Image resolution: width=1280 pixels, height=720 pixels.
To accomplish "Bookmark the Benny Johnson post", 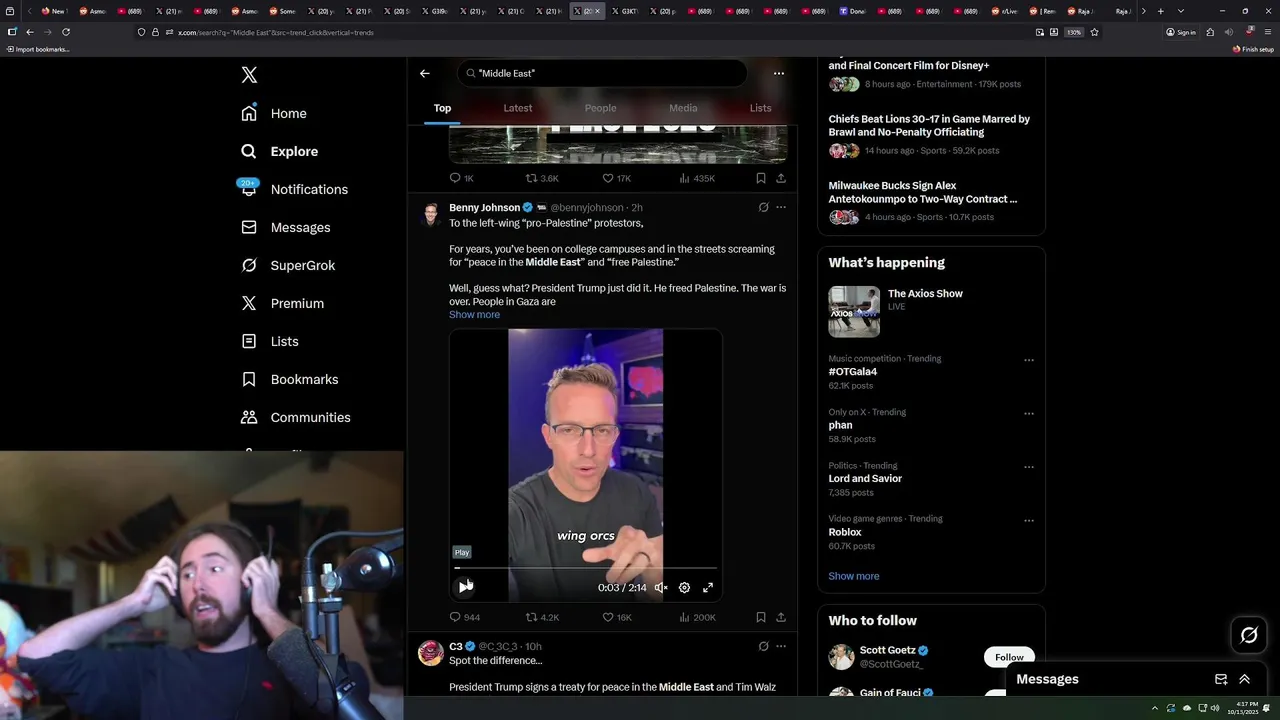I will coord(761,617).
